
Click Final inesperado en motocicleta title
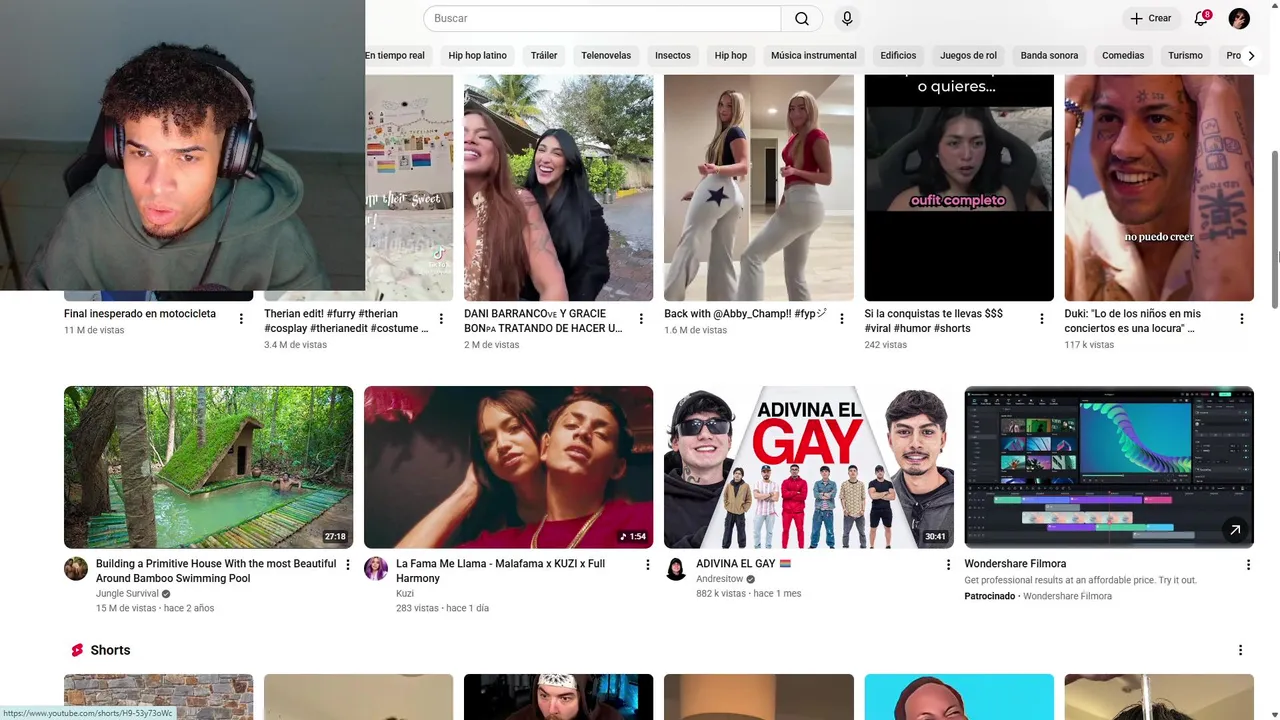tap(140, 314)
